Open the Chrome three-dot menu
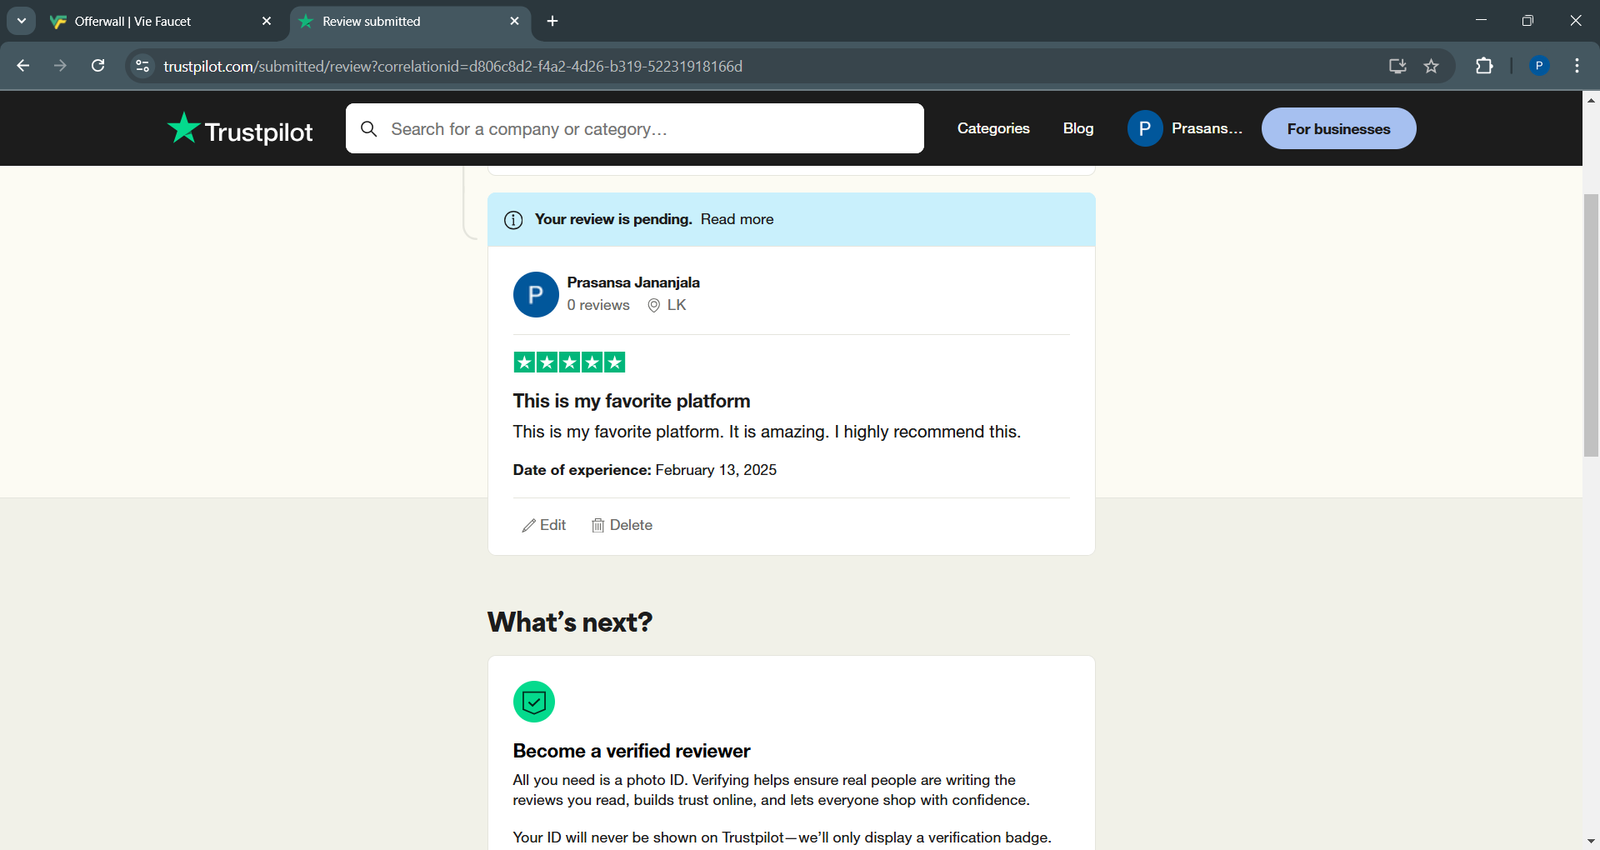This screenshot has width=1600, height=850. coord(1577,66)
